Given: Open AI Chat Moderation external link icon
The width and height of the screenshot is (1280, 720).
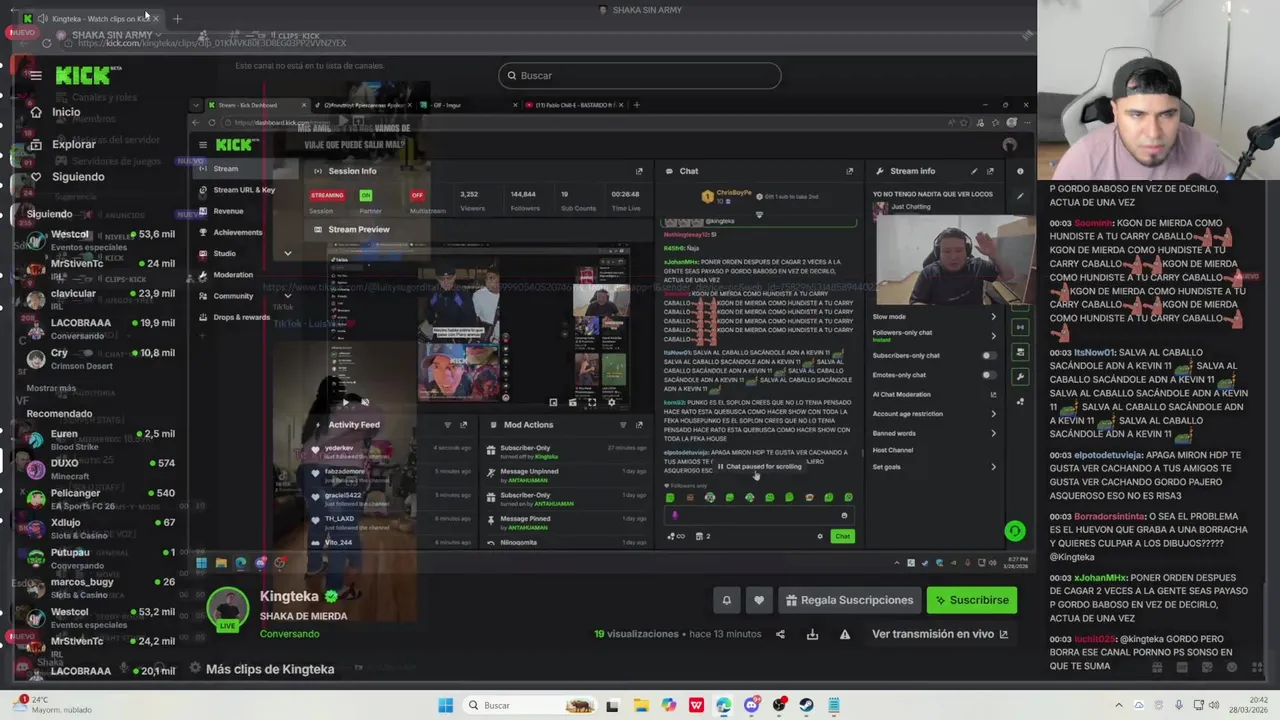Looking at the screenshot, I should coord(993,394).
